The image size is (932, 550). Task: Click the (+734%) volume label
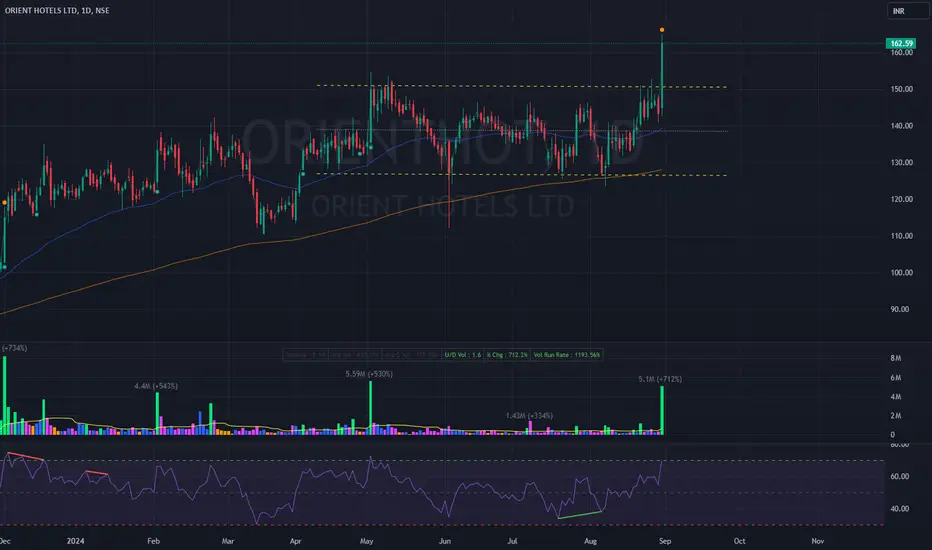pyautogui.click(x=14, y=348)
